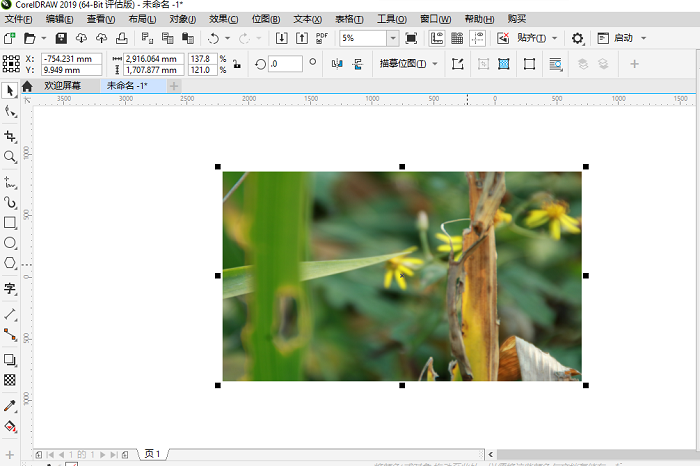Select the 页1 page tab
The width and height of the screenshot is (700, 466).
point(152,454)
